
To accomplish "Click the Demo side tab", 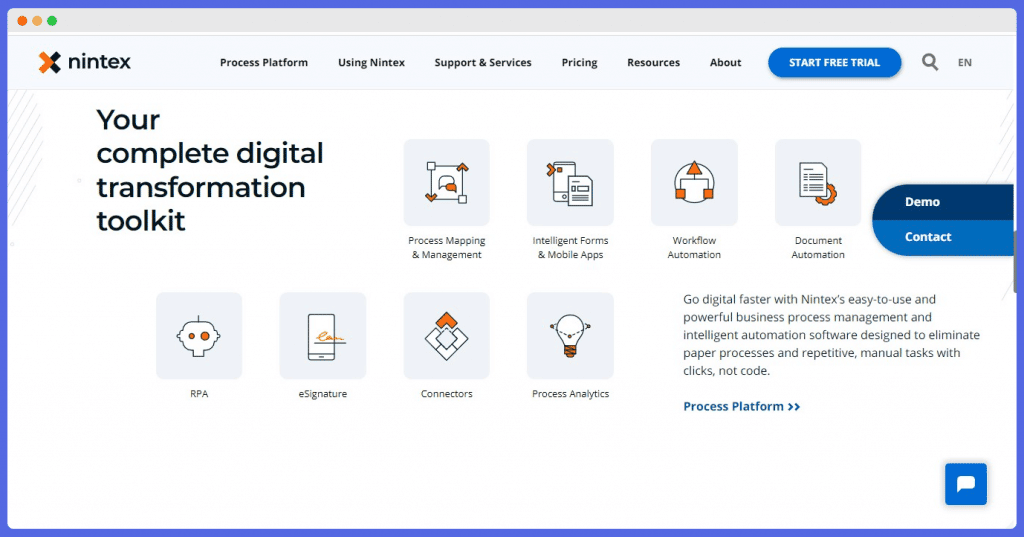I will (x=942, y=202).
